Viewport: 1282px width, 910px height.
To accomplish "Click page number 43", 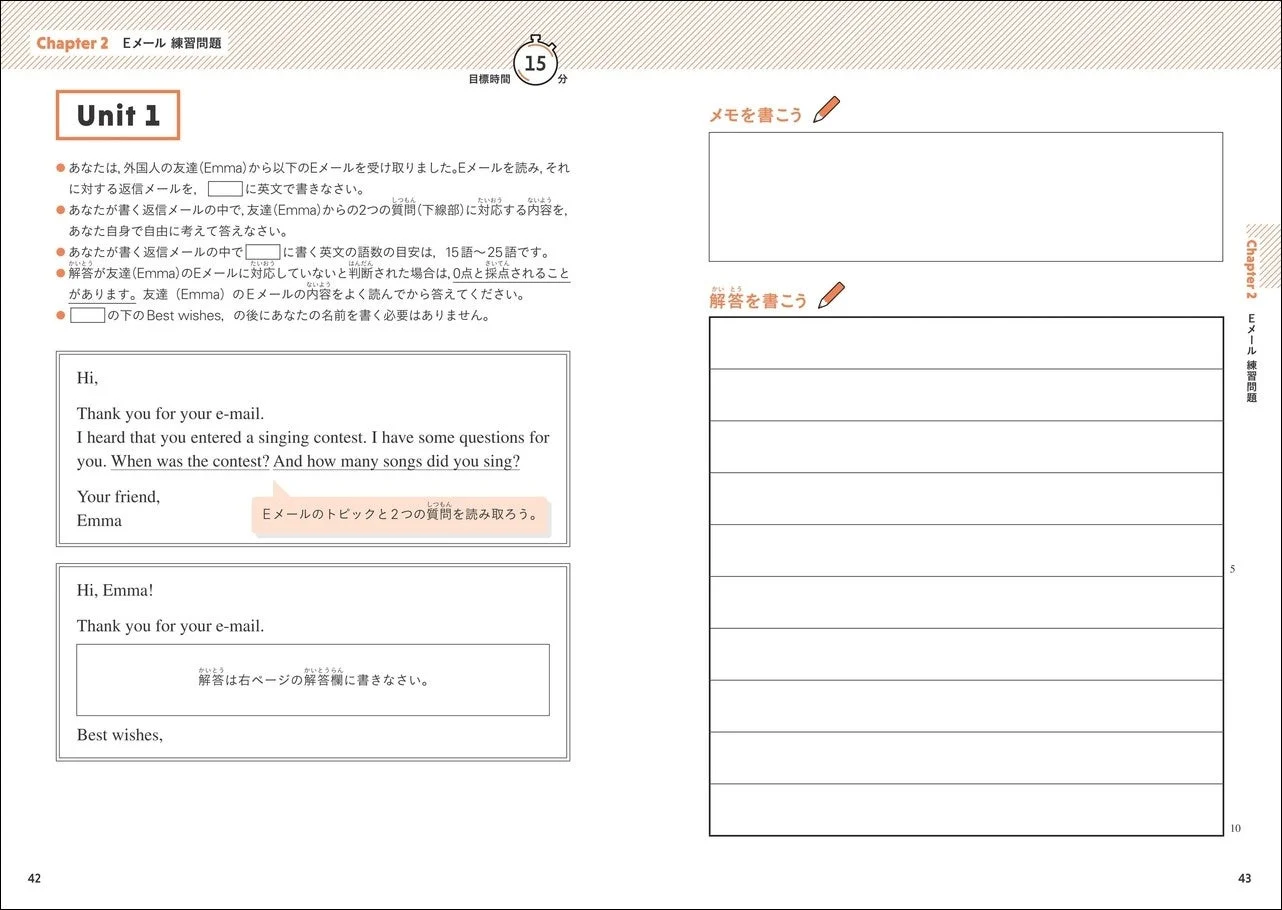I will click(1243, 877).
